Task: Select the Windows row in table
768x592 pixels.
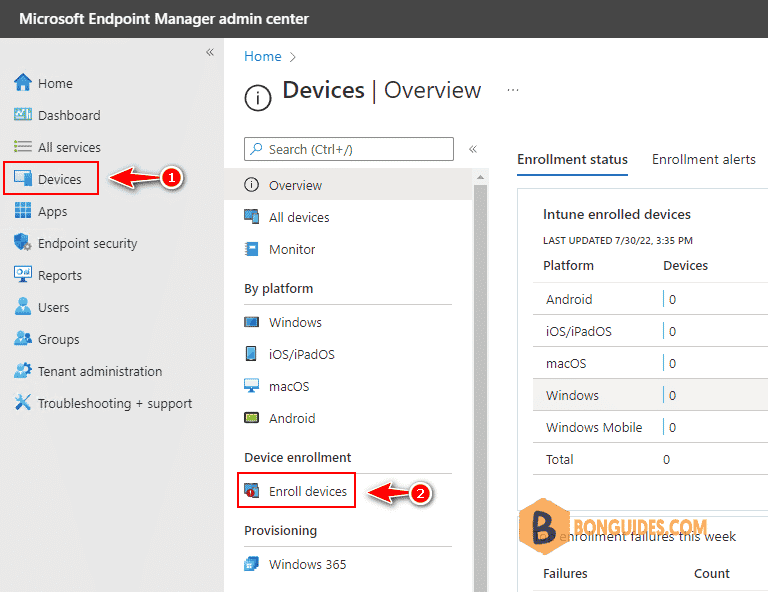Action: tap(650, 395)
